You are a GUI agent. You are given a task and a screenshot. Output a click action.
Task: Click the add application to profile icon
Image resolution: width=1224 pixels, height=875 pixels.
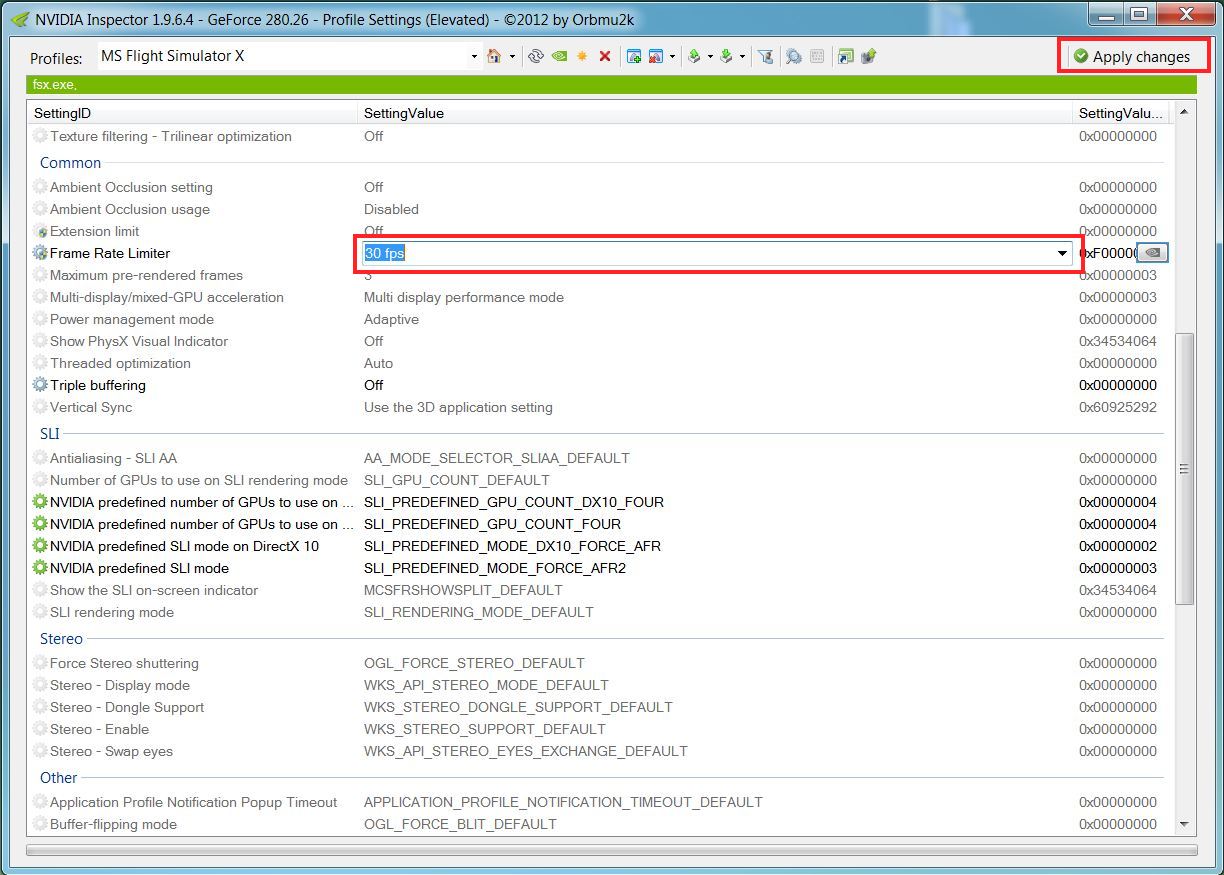(634, 57)
